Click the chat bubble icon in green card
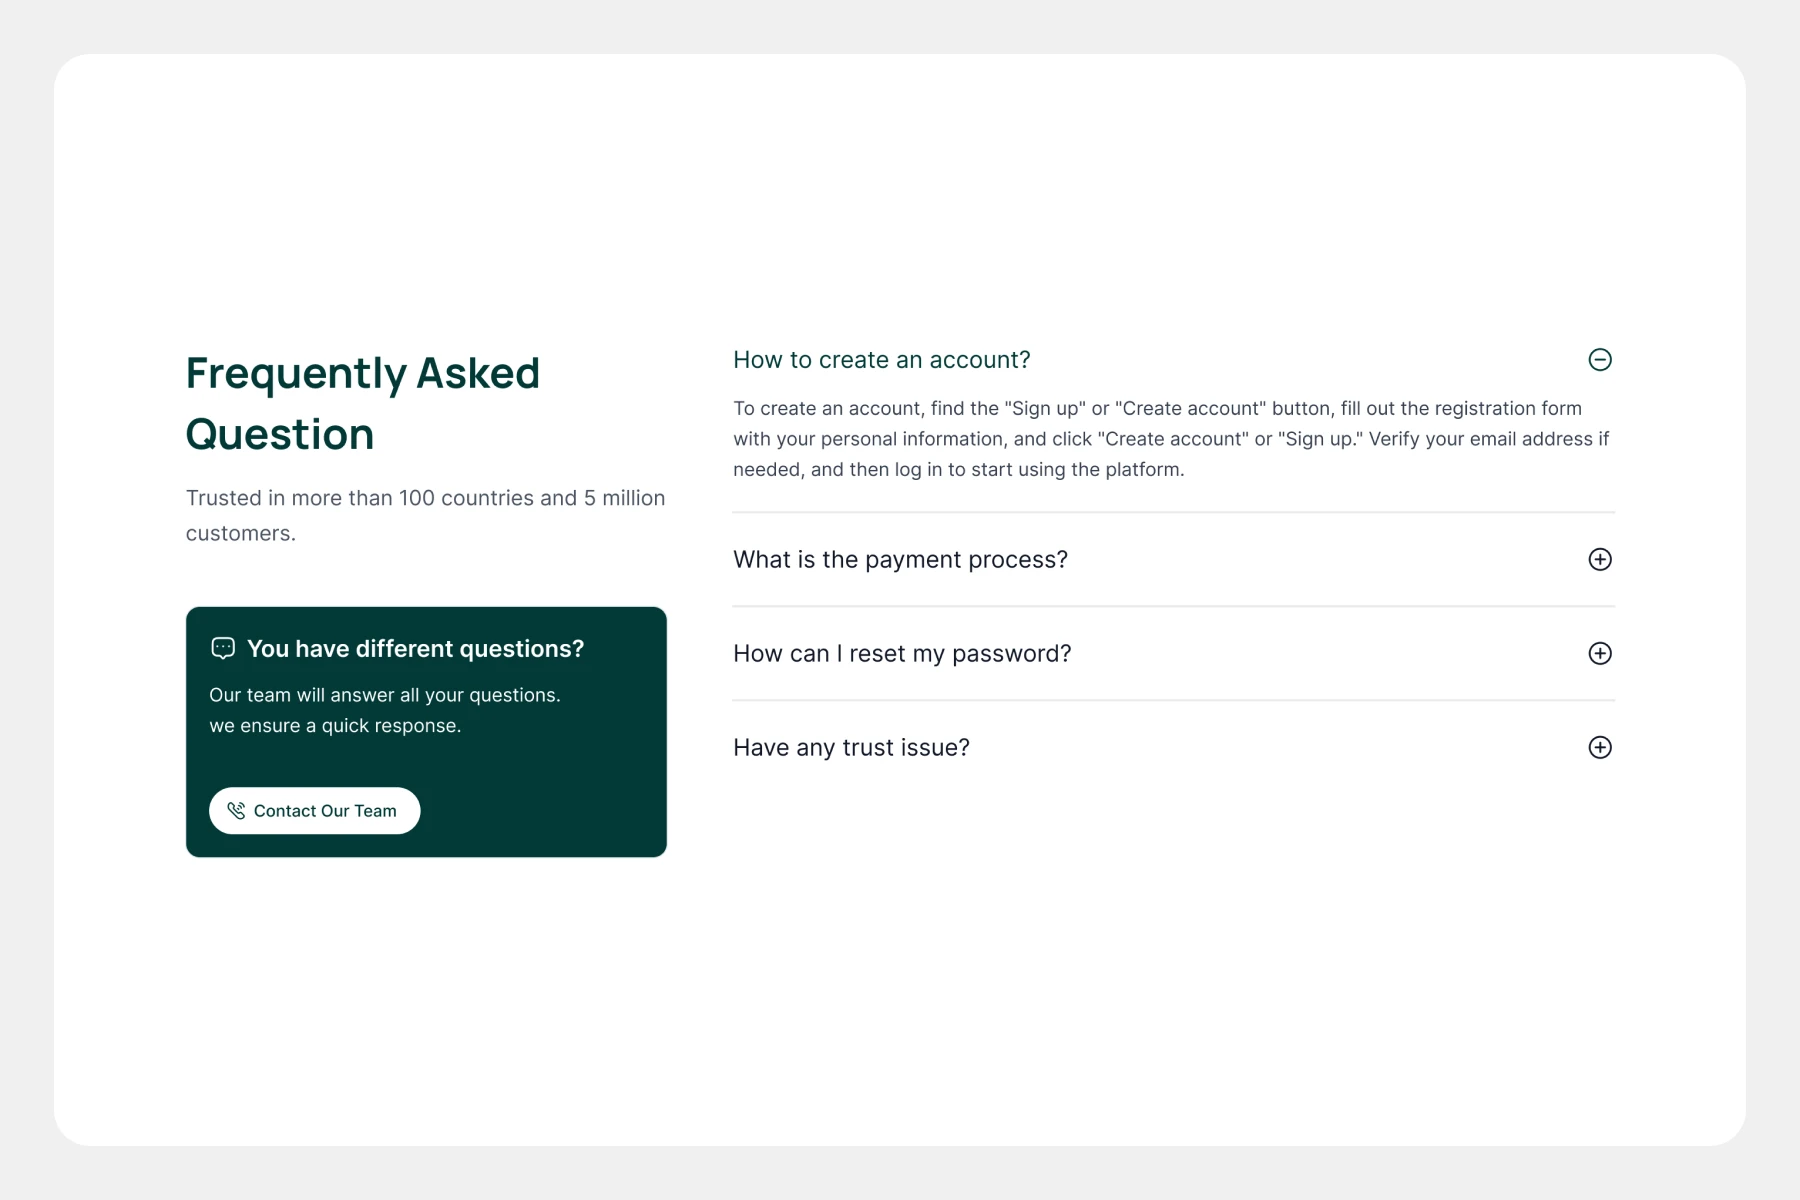 pyautogui.click(x=223, y=649)
